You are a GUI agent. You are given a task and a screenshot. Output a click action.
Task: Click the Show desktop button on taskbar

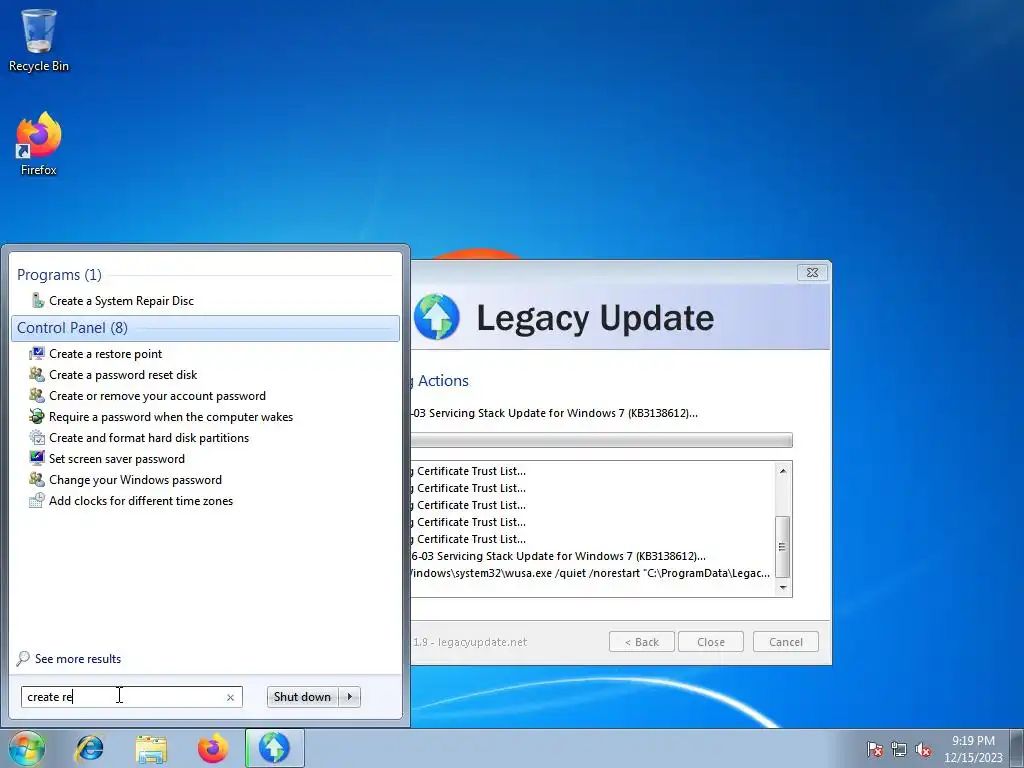pyautogui.click(x=1017, y=748)
